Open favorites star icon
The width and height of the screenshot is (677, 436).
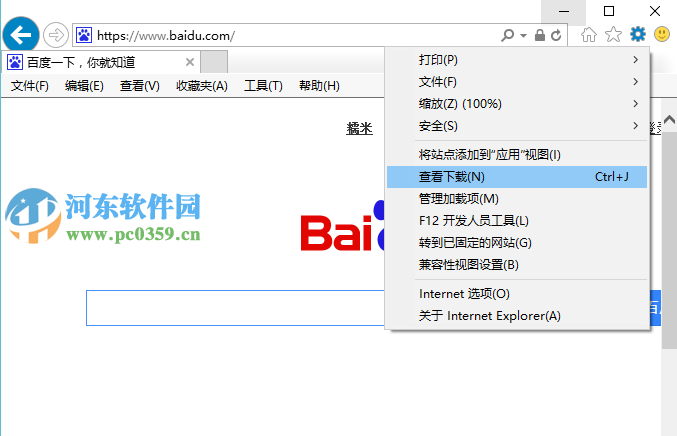613,35
